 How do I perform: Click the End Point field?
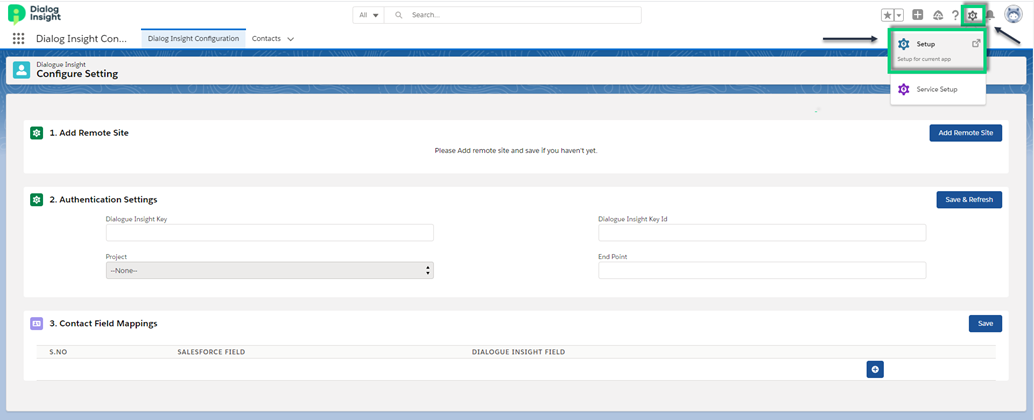(x=762, y=270)
